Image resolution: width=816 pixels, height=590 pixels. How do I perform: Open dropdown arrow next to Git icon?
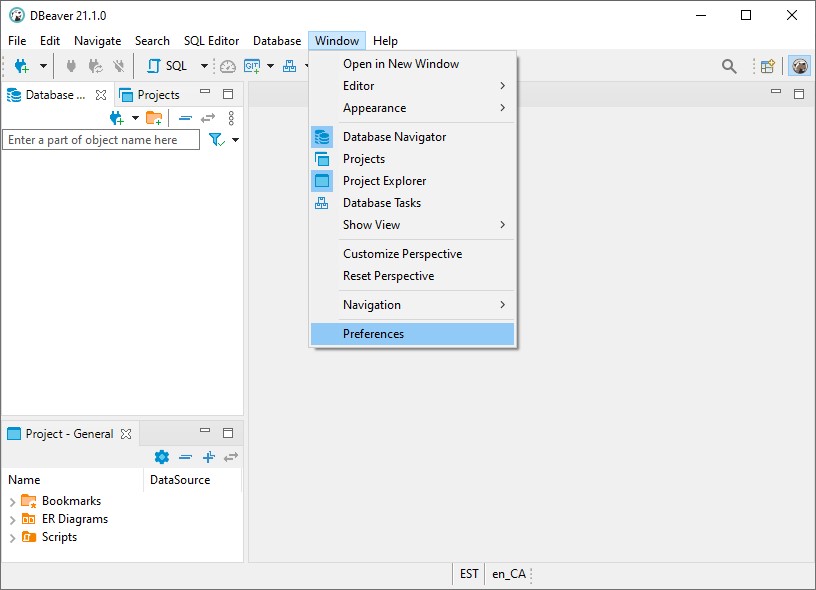[271, 66]
